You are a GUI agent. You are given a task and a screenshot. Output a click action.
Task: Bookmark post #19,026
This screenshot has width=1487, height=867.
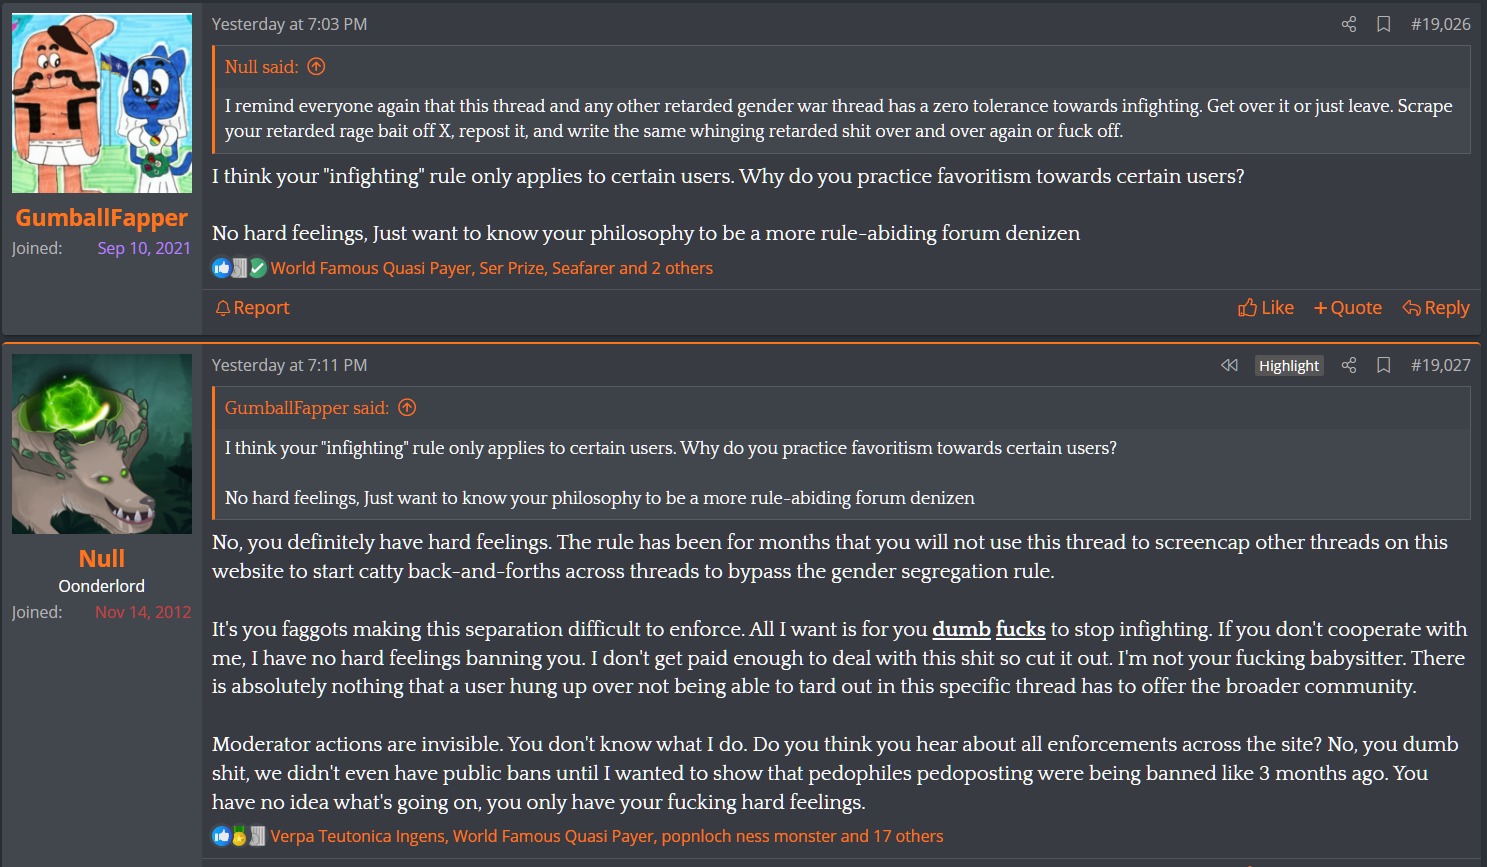pos(1384,24)
